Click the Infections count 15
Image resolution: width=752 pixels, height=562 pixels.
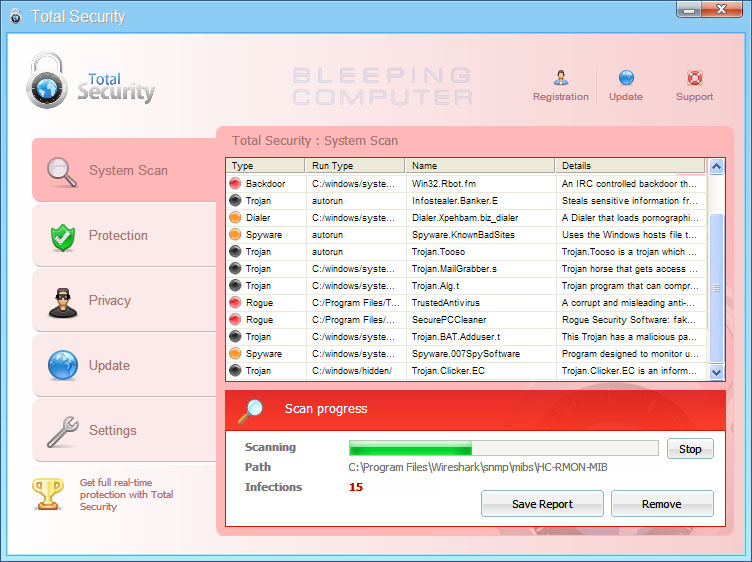(x=356, y=487)
